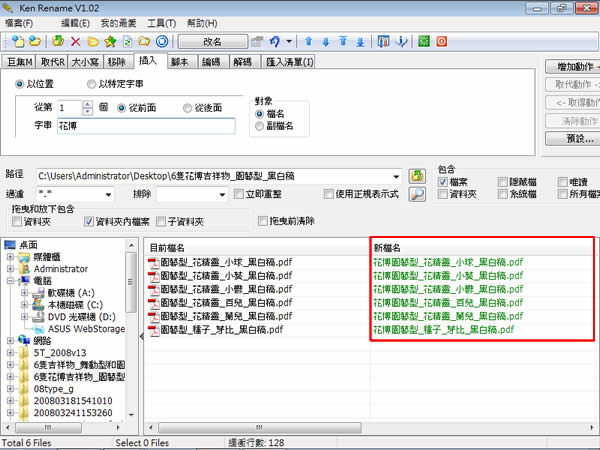Switch to the 取代R tab
Screen dimensions: 600x450
point(51,62)
